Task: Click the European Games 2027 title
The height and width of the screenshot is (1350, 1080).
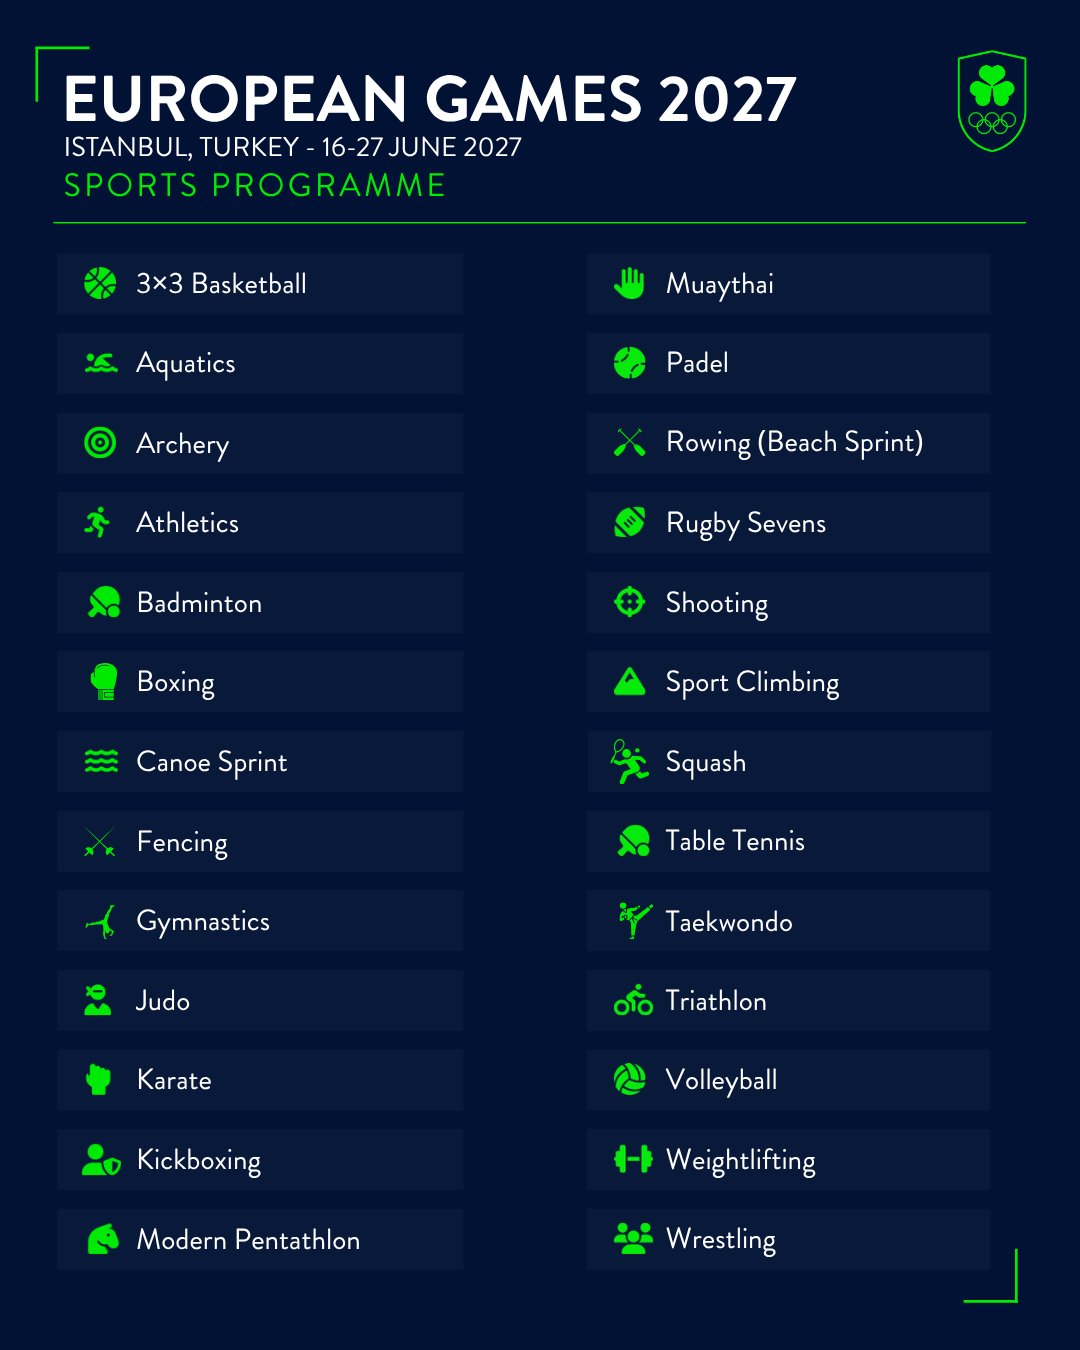Action: (x=430, y=99)
